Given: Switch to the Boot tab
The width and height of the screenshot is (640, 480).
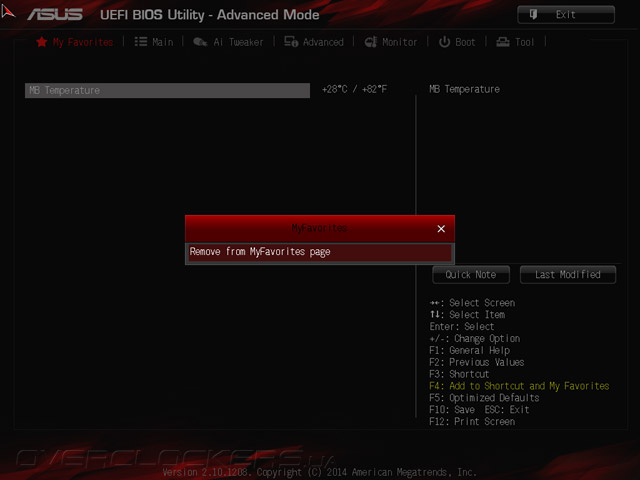Looking at the screenshot, I should click(457, 42).
